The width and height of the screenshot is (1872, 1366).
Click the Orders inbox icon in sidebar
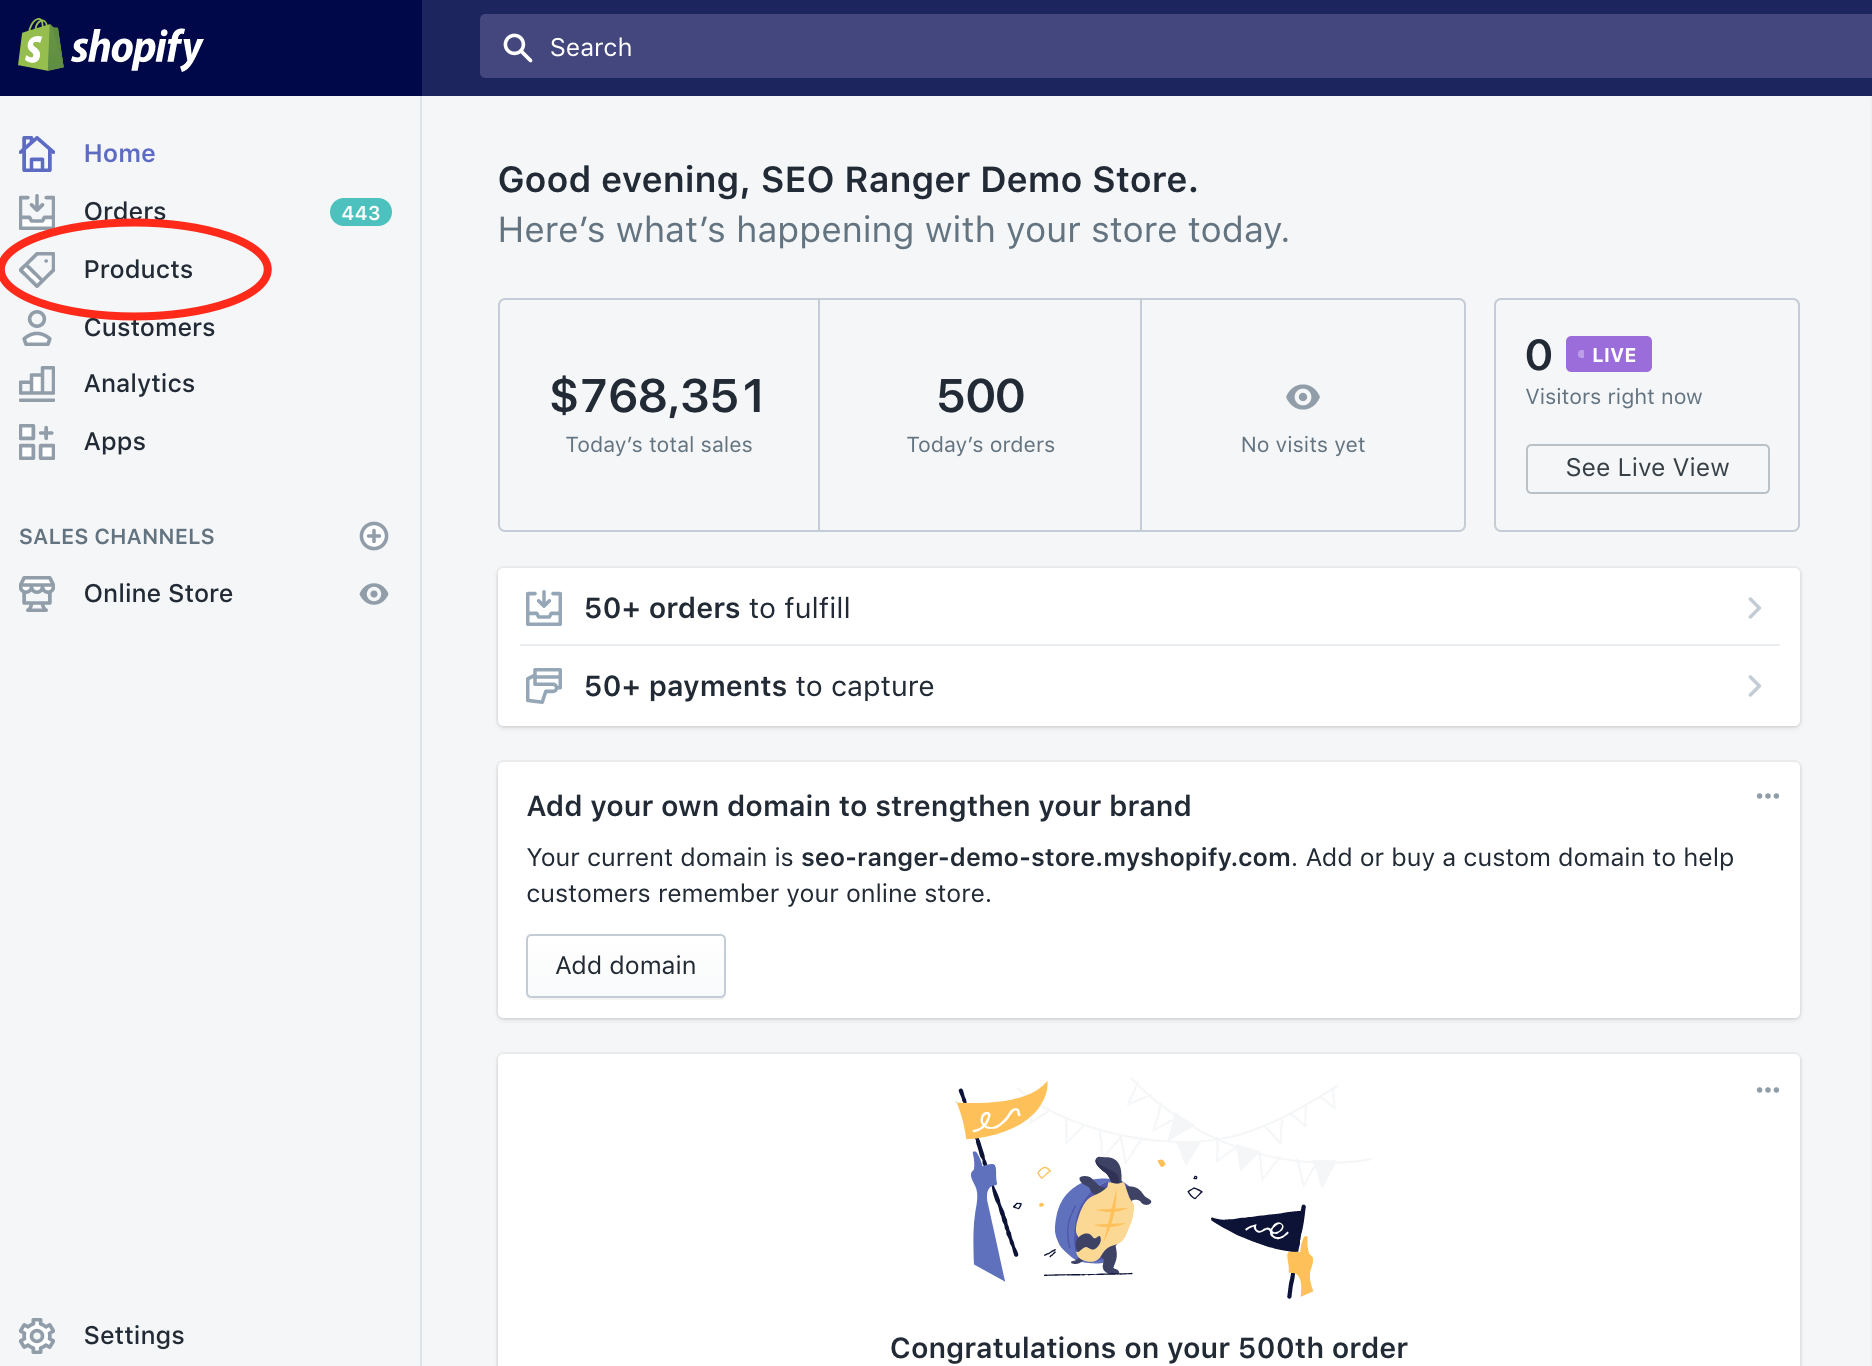click(x=37, y=211)
